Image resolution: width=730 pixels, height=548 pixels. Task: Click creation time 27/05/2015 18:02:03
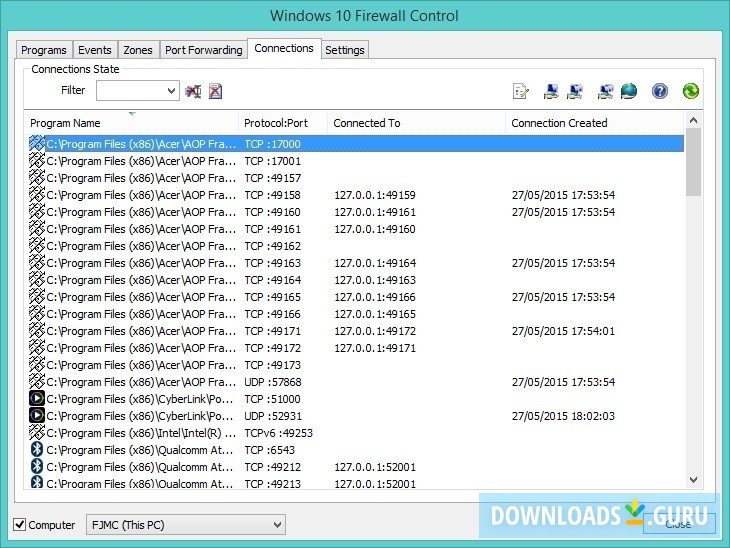point(563,416)
